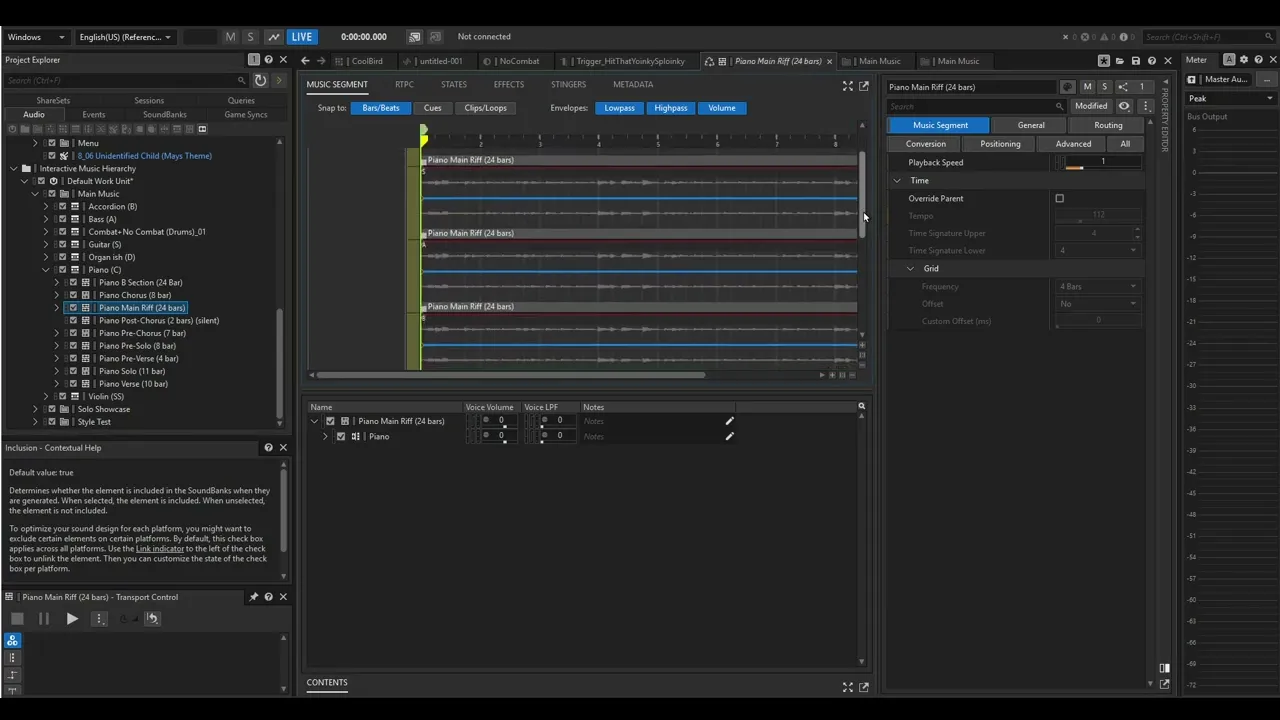
Task: Toggle inclusion of Guitar (S)
Action: pyautogui.click(x=62, y=245)
